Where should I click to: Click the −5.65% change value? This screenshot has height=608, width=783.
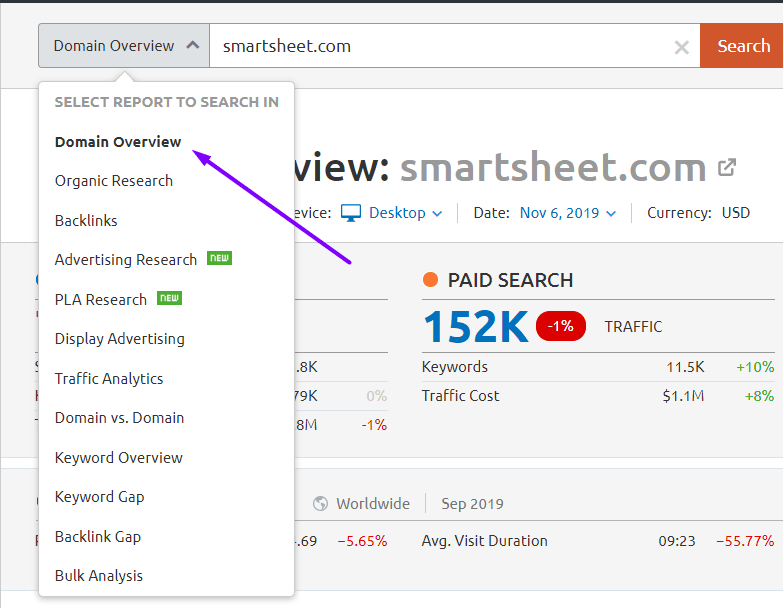pyautogui.click(x=363, y=541)
